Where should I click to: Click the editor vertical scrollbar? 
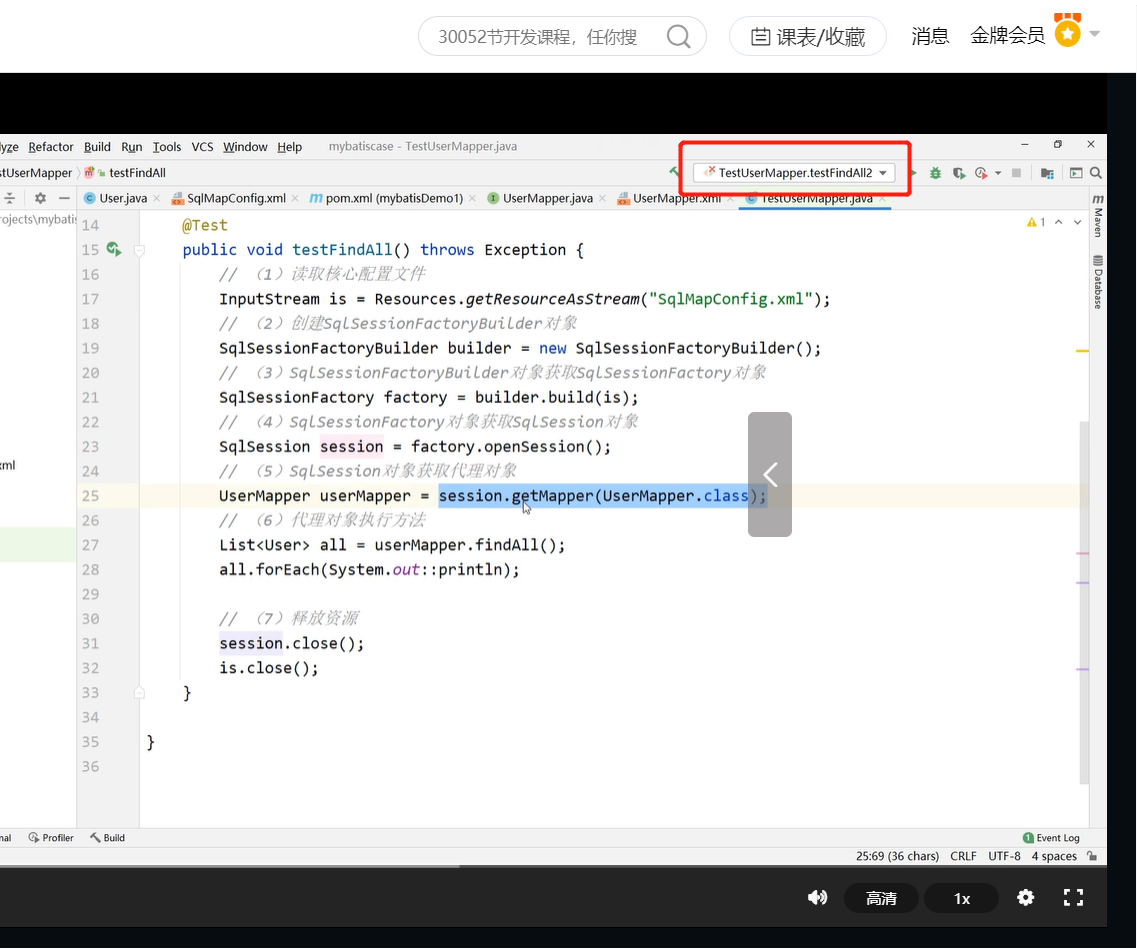tap(1084, 602)
